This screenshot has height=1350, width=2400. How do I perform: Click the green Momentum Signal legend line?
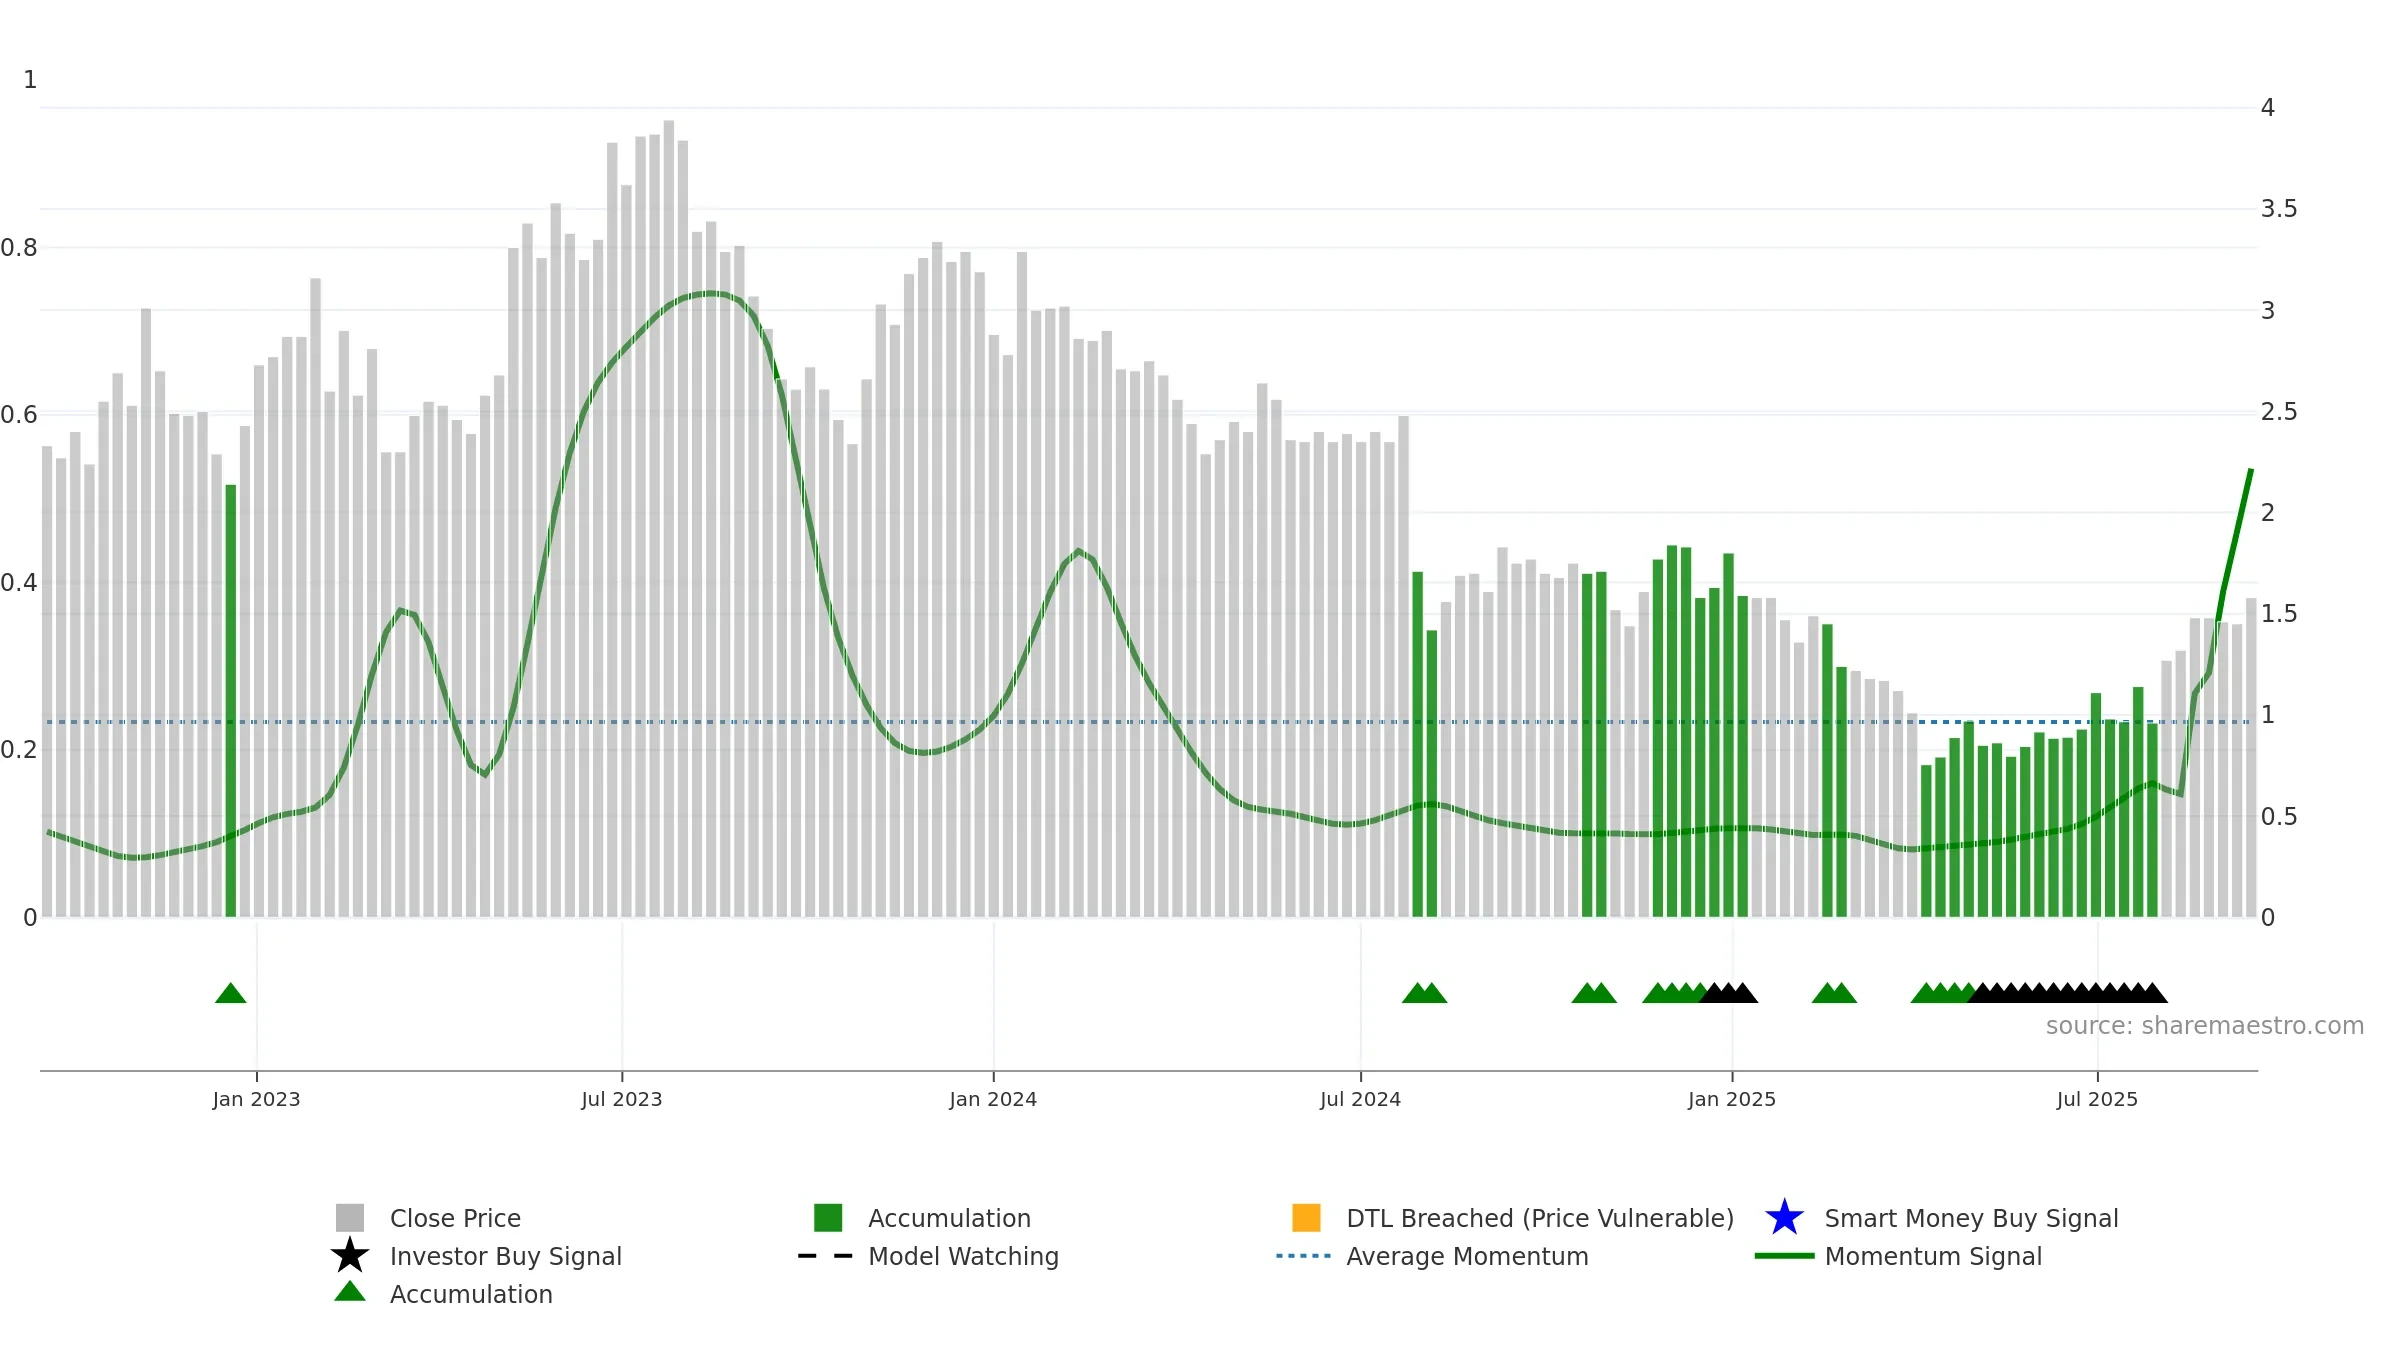tap(1784, 1256)
